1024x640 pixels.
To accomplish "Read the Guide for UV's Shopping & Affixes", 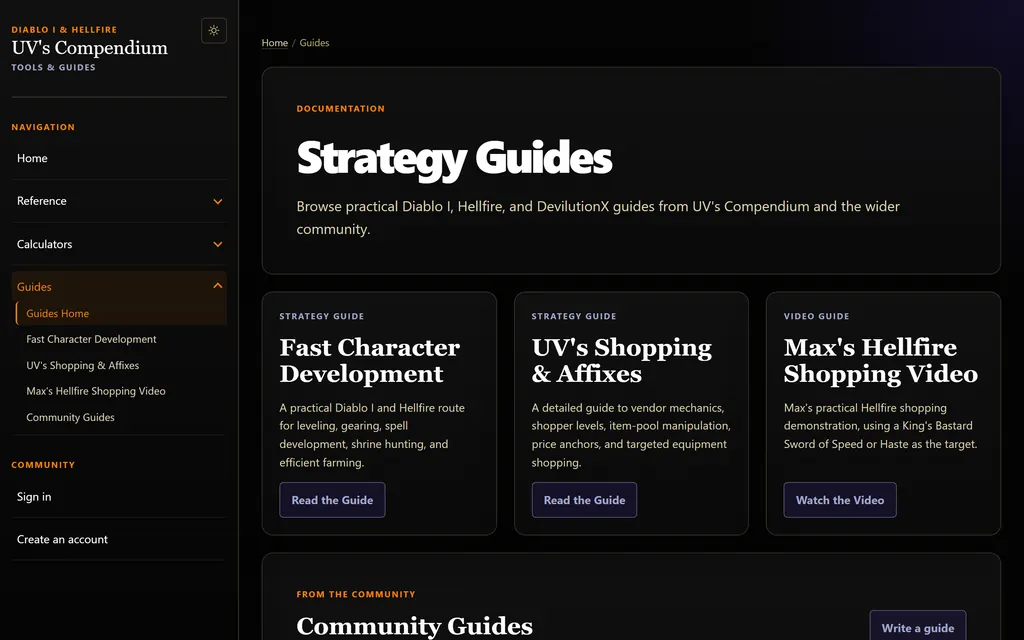I will pyautogui.click(x=584, y=500).
